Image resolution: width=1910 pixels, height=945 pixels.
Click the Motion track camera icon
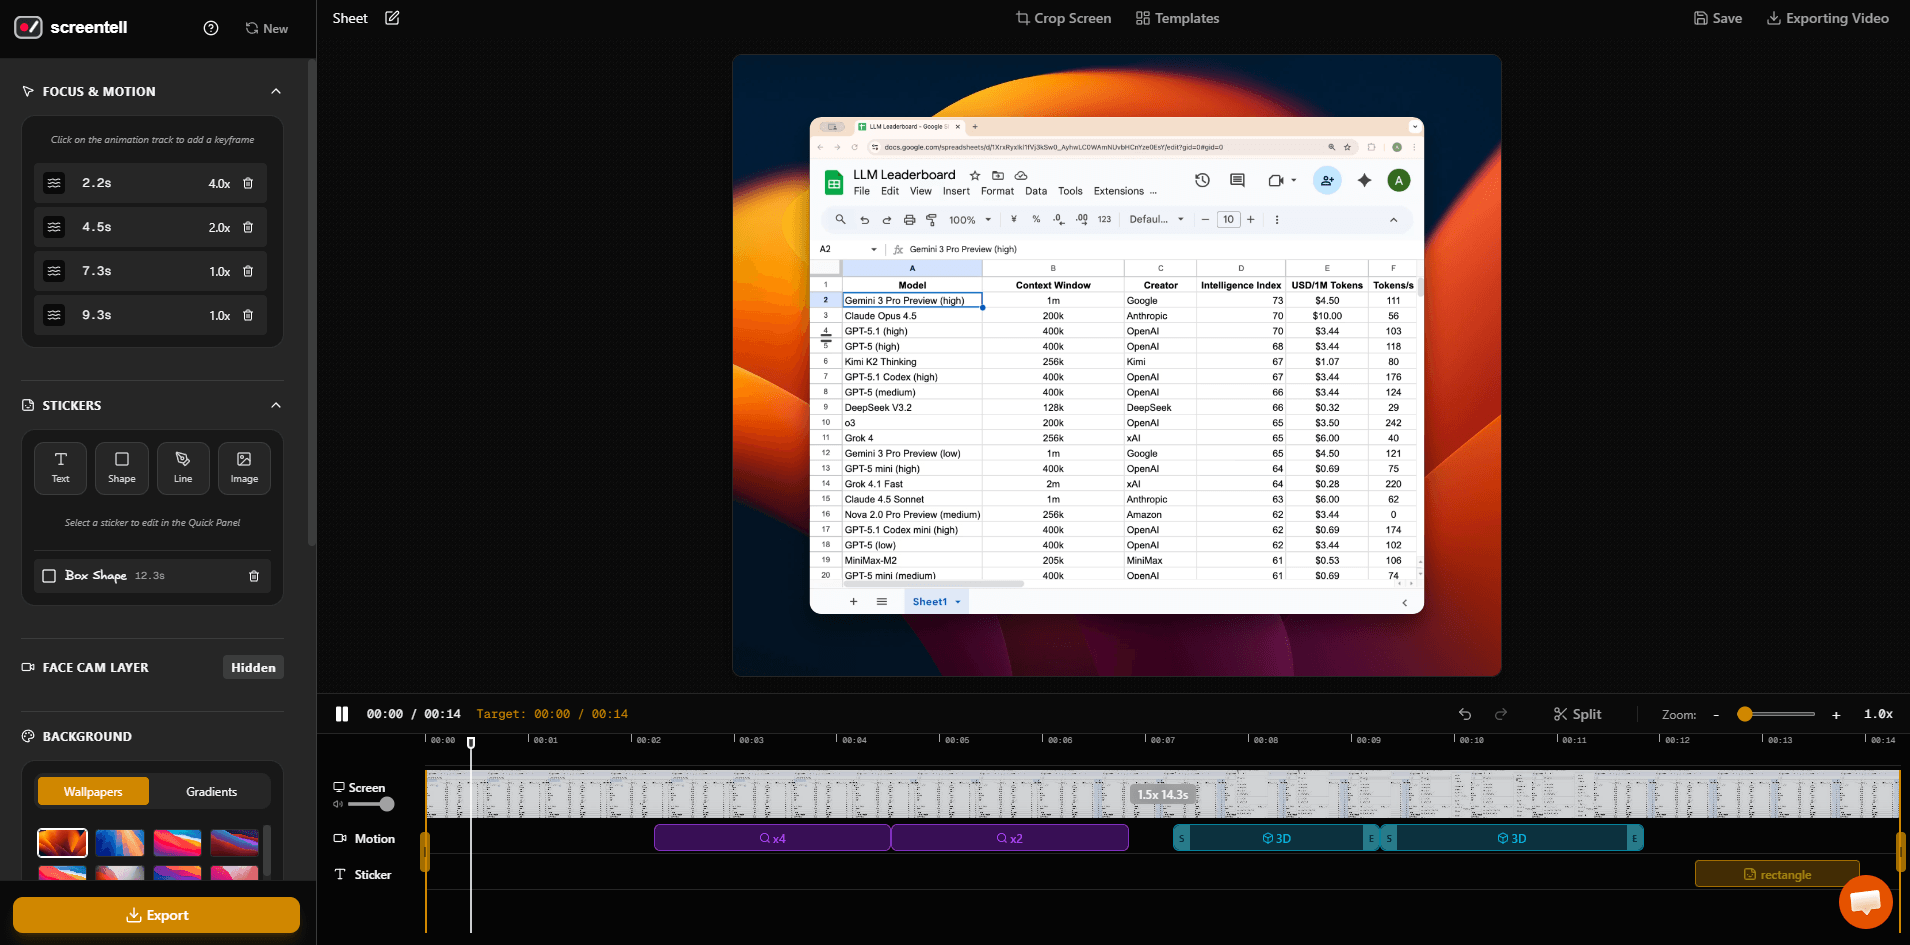click(x=340, y=838)
